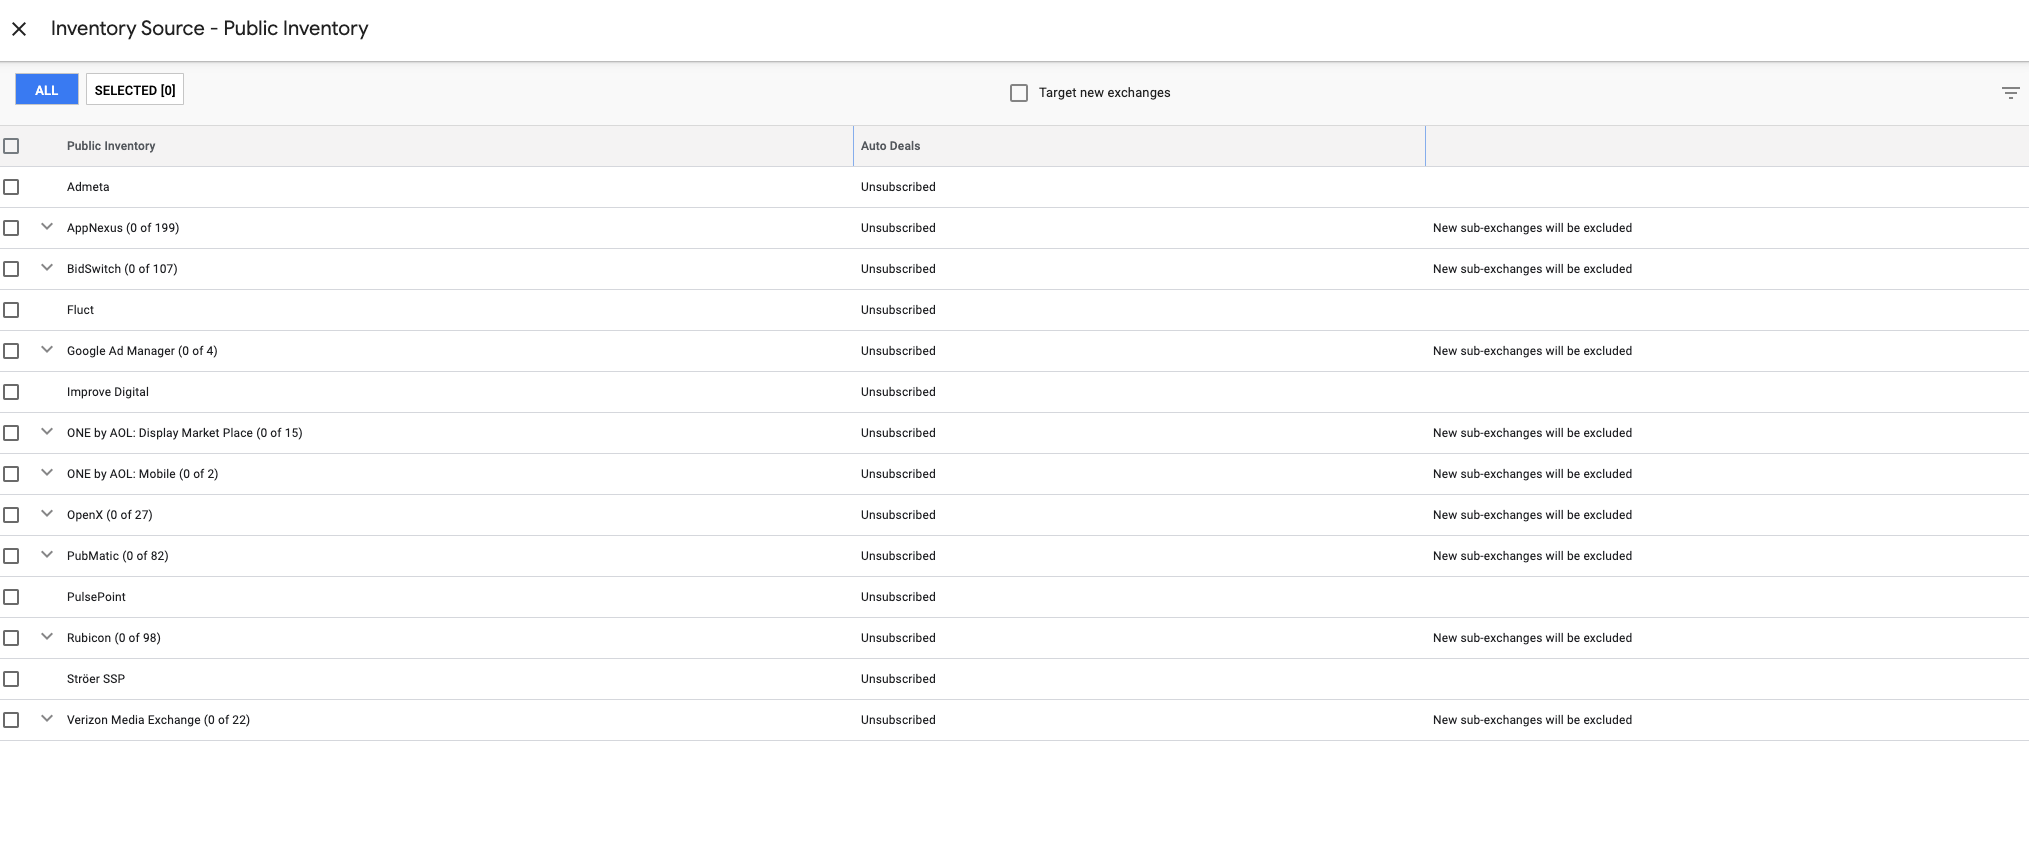Viewport: 2029px width, 853px height.
Task: Check the Rubicon checkbox
Action: 11,638
